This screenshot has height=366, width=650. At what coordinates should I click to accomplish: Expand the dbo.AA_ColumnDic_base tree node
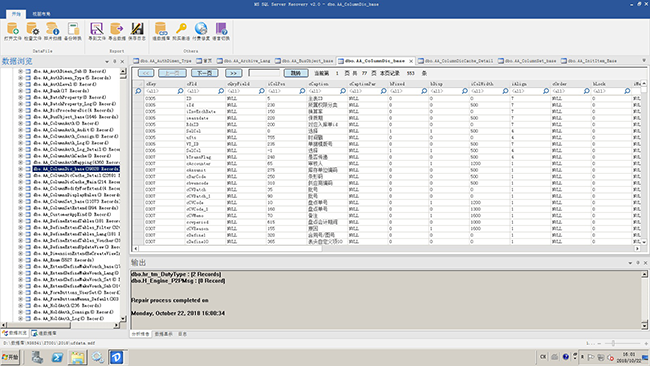(20, 169)
